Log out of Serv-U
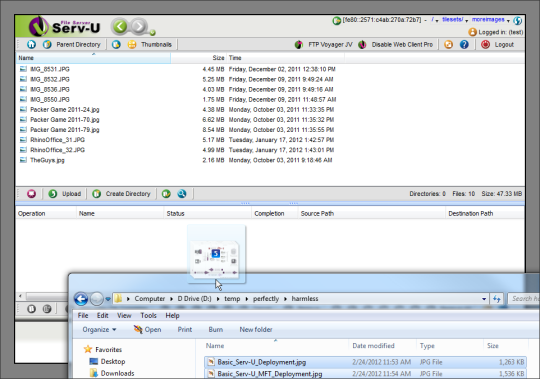Viewport: 540px width, 379px height. [498, 44]
